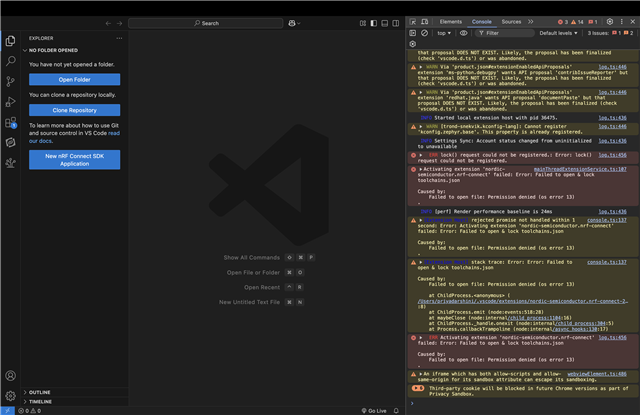The width and height of the screenshot is (640, 415).
Task: Open DevTools customize three-dot menu
Action: click(622, 22)
